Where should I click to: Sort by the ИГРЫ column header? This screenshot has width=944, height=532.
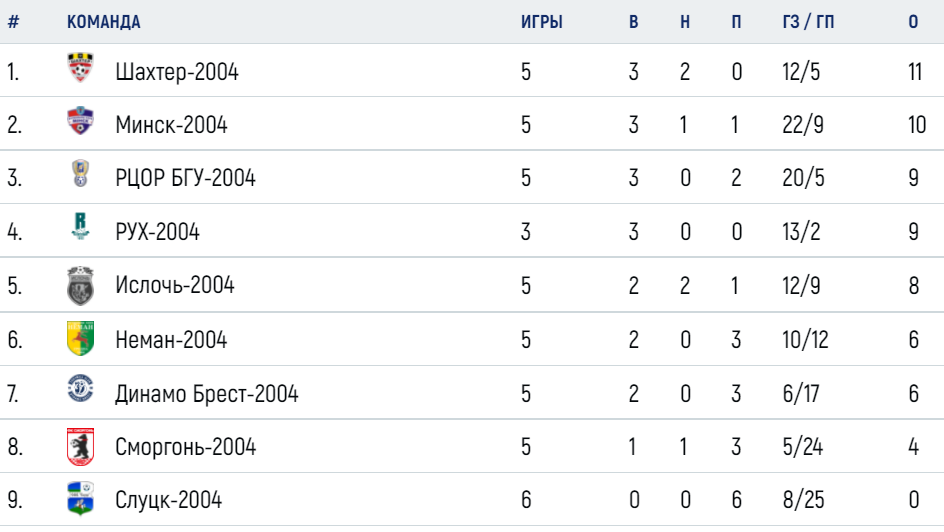(542, 22)
